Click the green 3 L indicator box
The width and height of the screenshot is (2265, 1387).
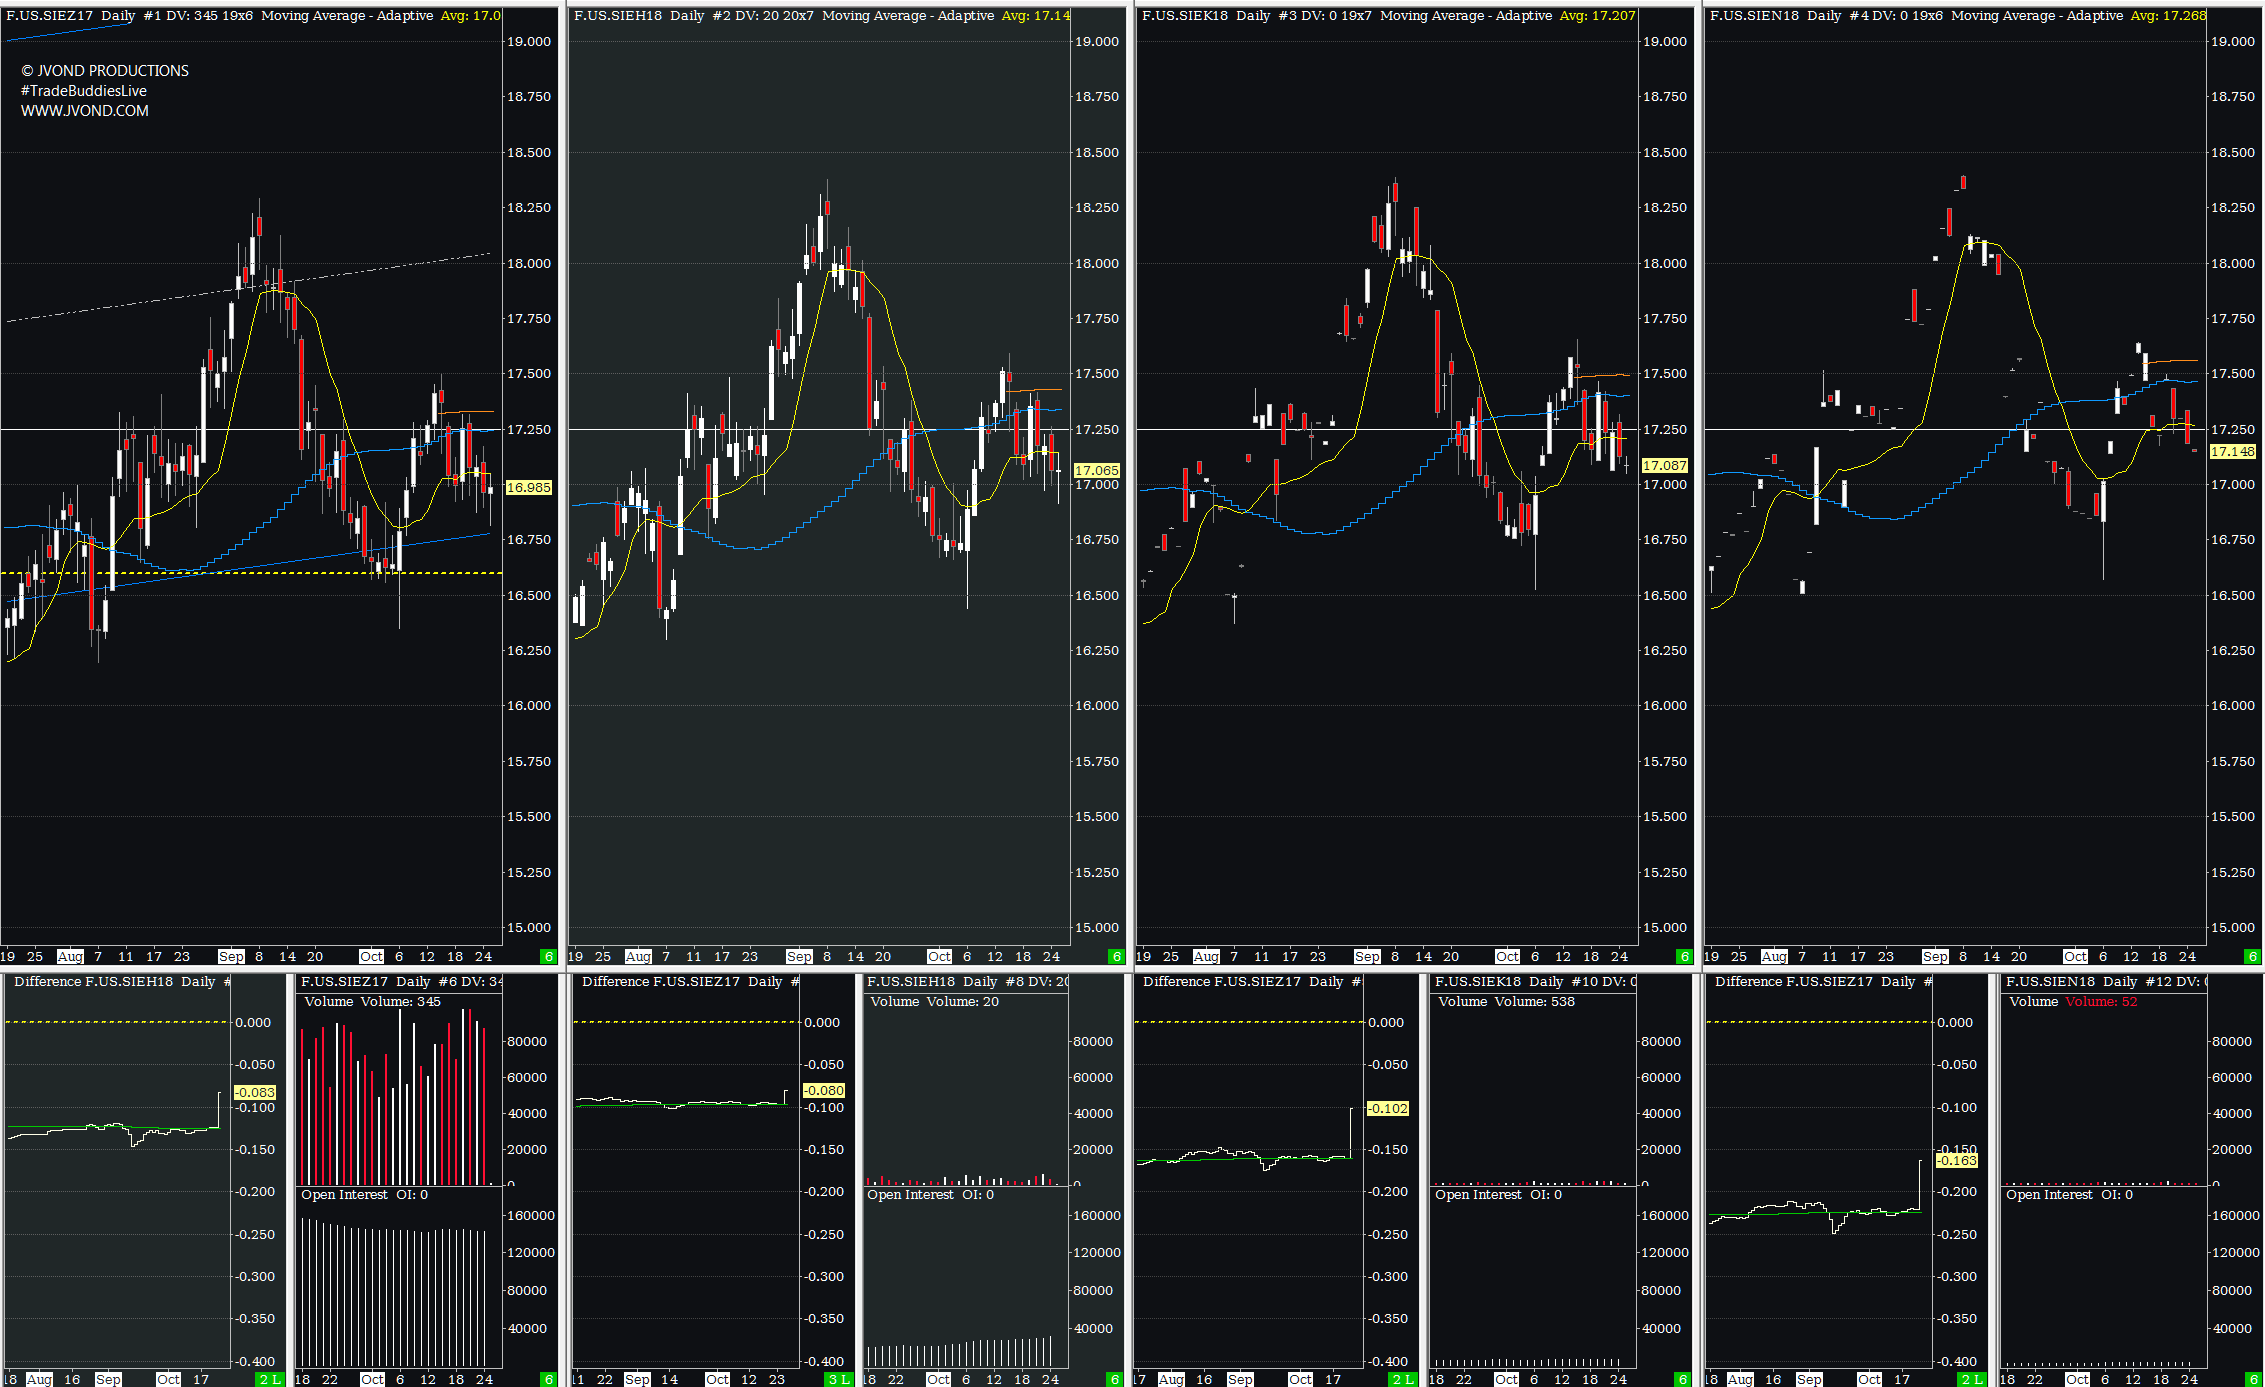tap(838, 1379)
